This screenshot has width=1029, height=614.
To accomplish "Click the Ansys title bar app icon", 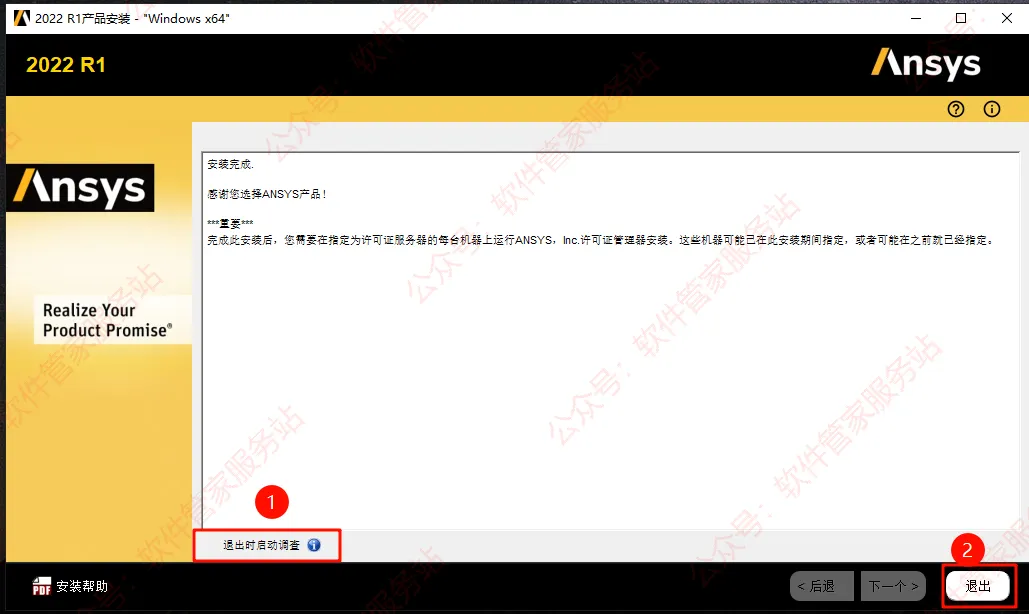I will (x=22, y=18).
